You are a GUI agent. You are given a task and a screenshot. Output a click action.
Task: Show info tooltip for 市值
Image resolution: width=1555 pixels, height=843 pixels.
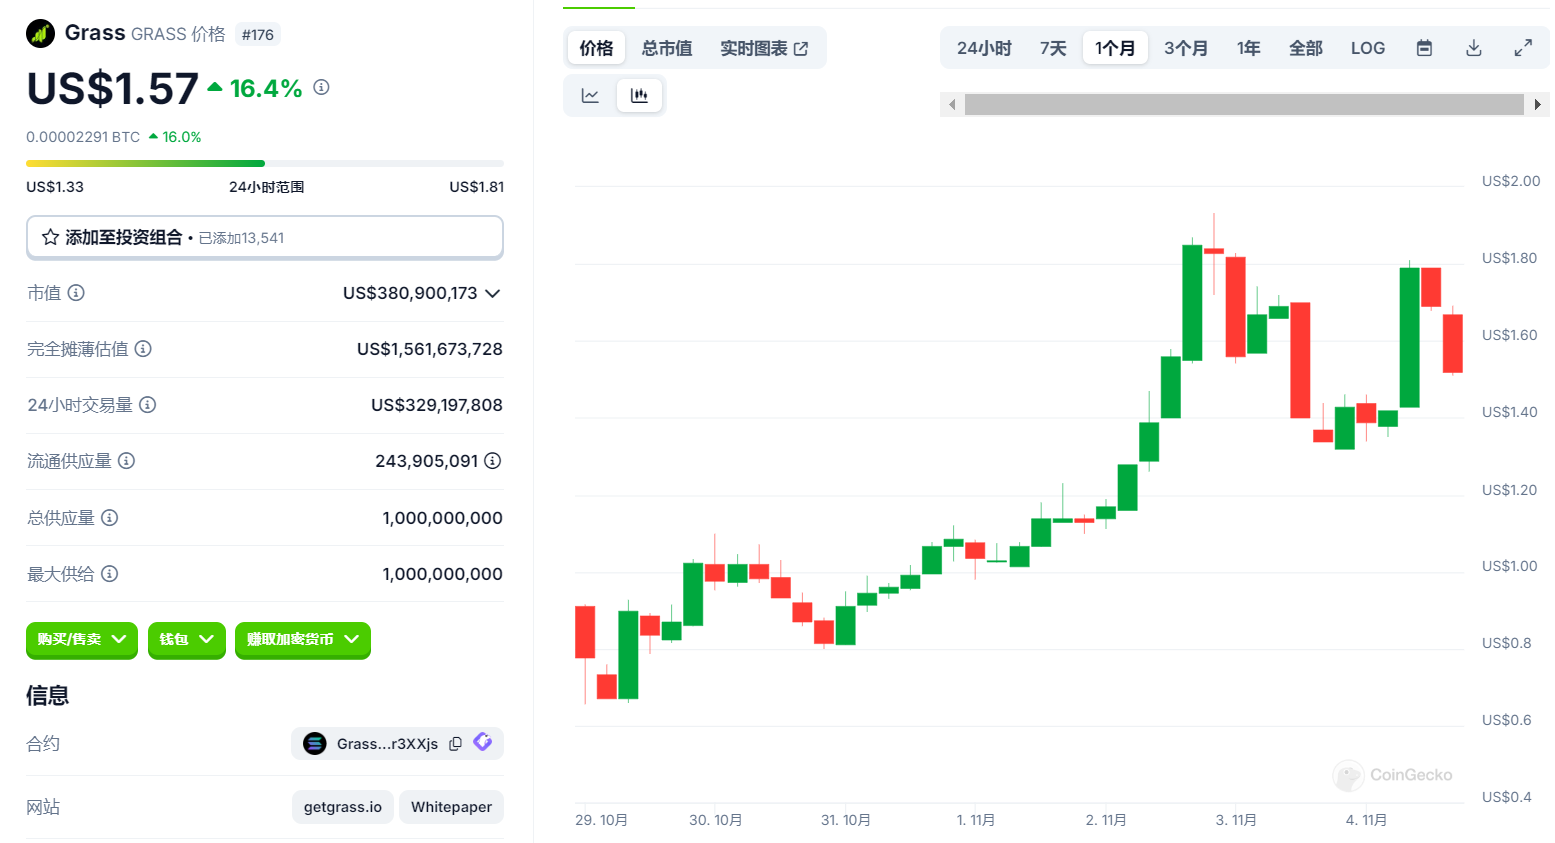click(x=76, y=293)
